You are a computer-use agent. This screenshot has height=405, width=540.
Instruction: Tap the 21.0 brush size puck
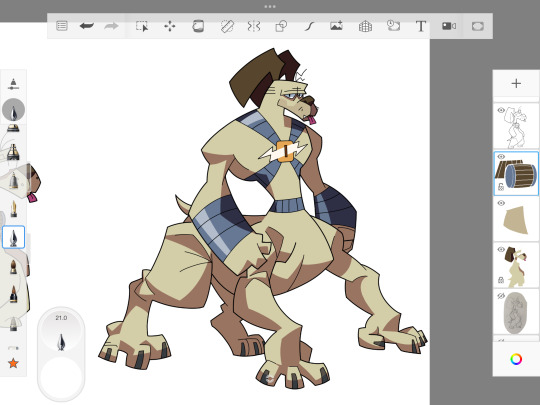[x=61, y=332]
